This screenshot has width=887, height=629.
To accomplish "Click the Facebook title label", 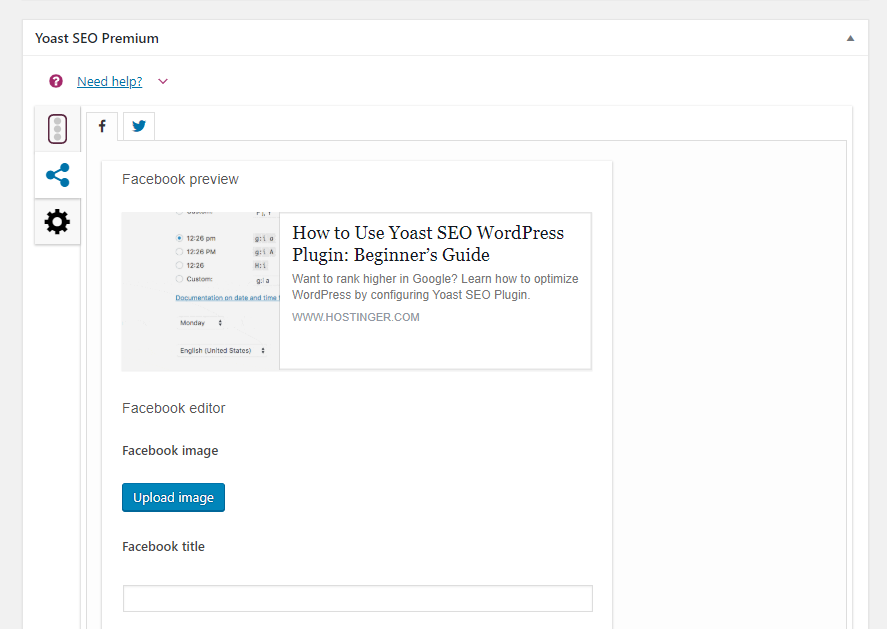I will point(163,546).
